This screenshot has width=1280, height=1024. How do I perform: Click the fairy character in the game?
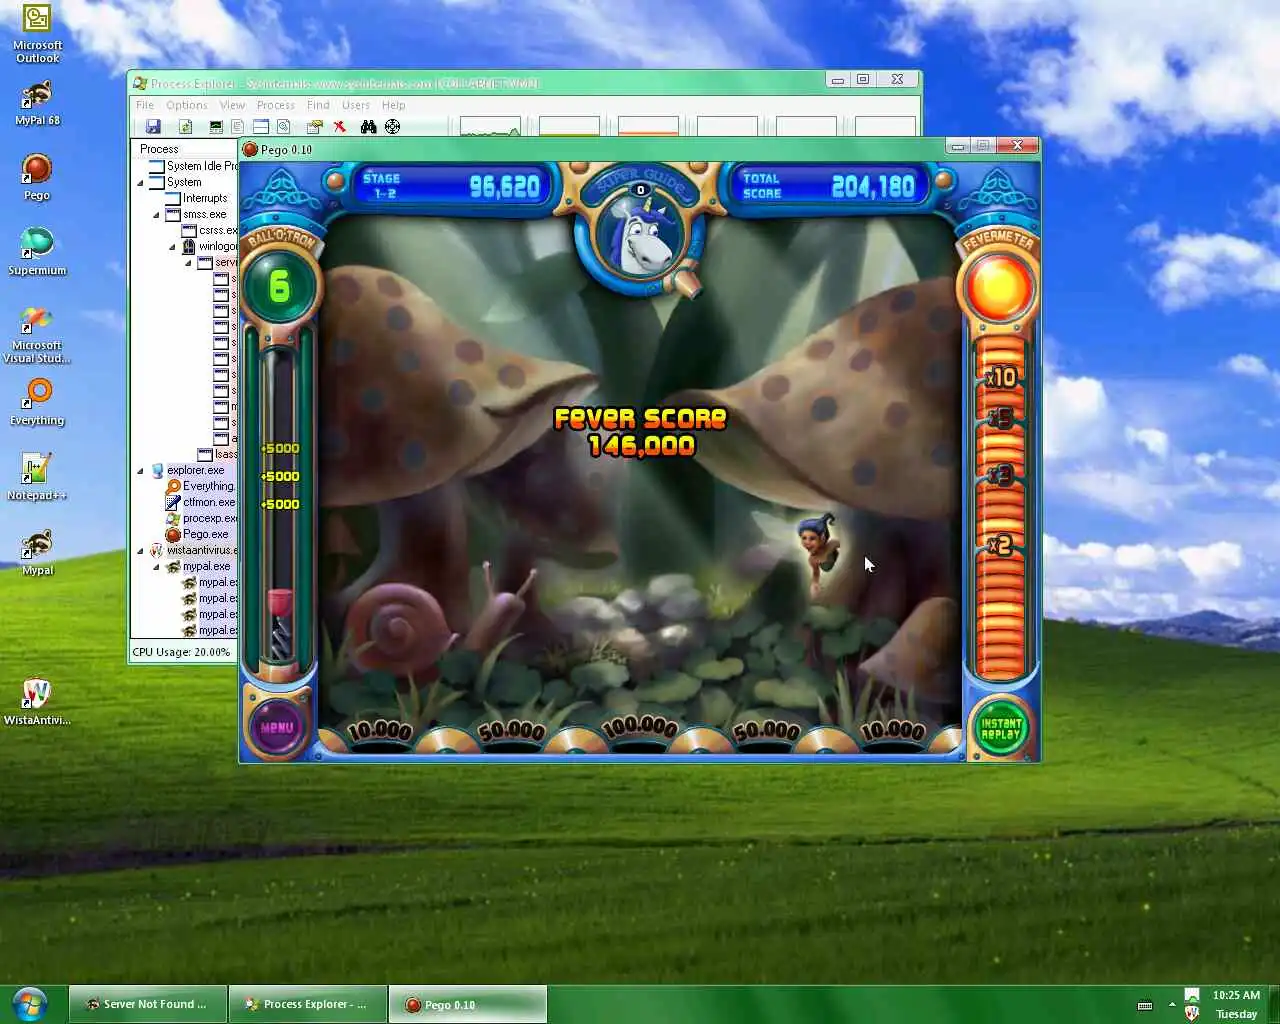pos(817,552)
